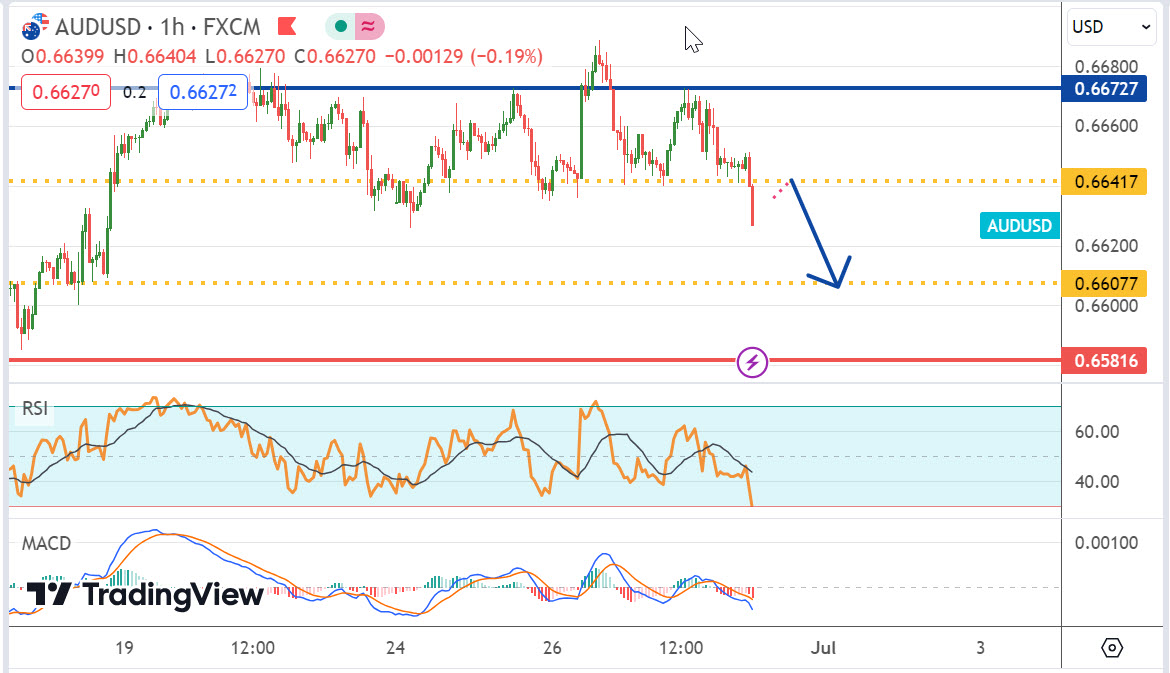The width and height of the screenshot is (1170, 673).
Task: Toggle the green market status dot
Action: (341, 26)
